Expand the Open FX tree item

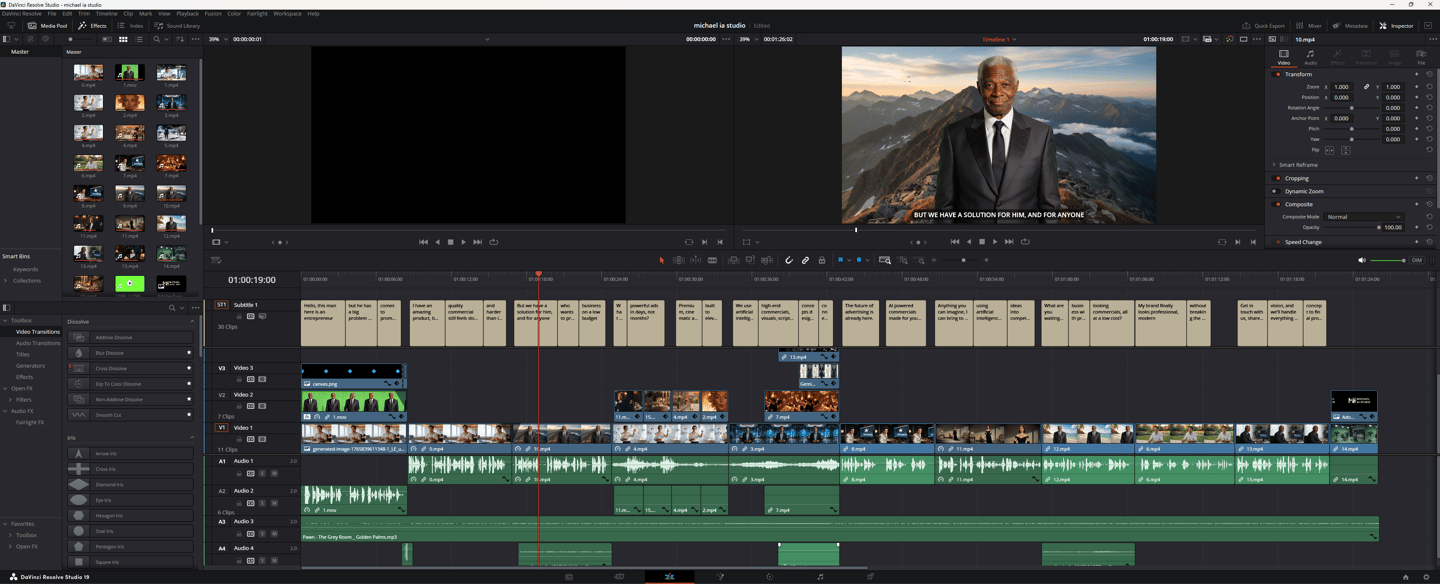(x=6, y=389)
